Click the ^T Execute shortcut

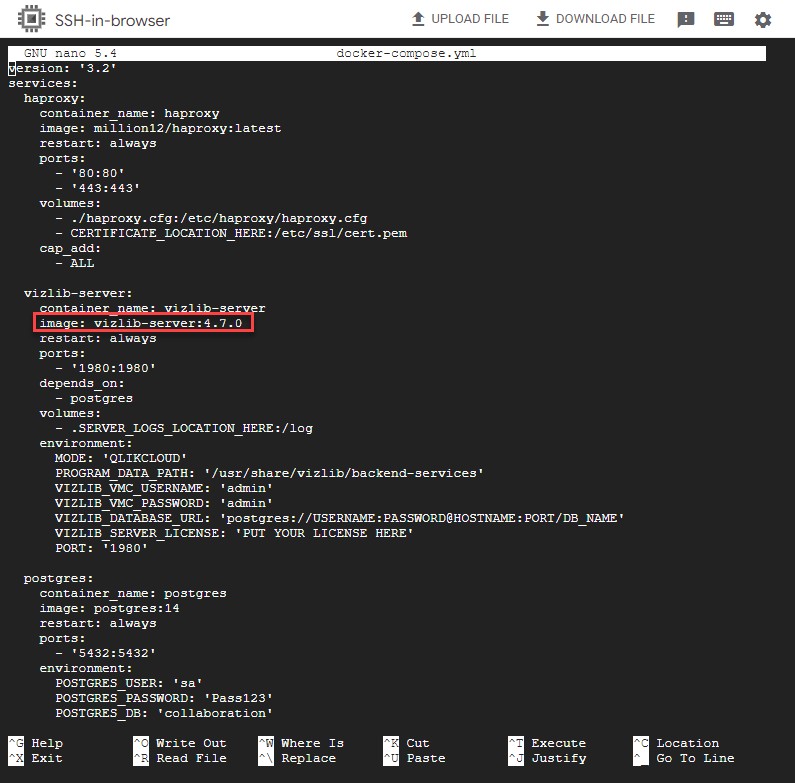point(547,743)
